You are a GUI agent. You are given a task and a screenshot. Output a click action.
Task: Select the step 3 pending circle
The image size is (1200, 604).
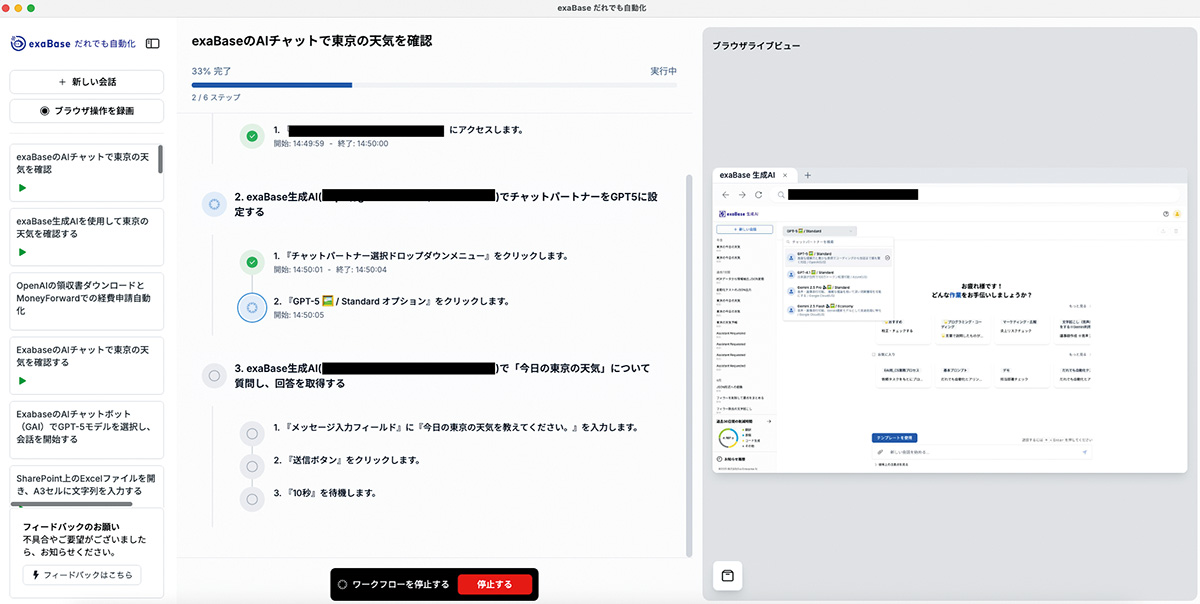213,376
